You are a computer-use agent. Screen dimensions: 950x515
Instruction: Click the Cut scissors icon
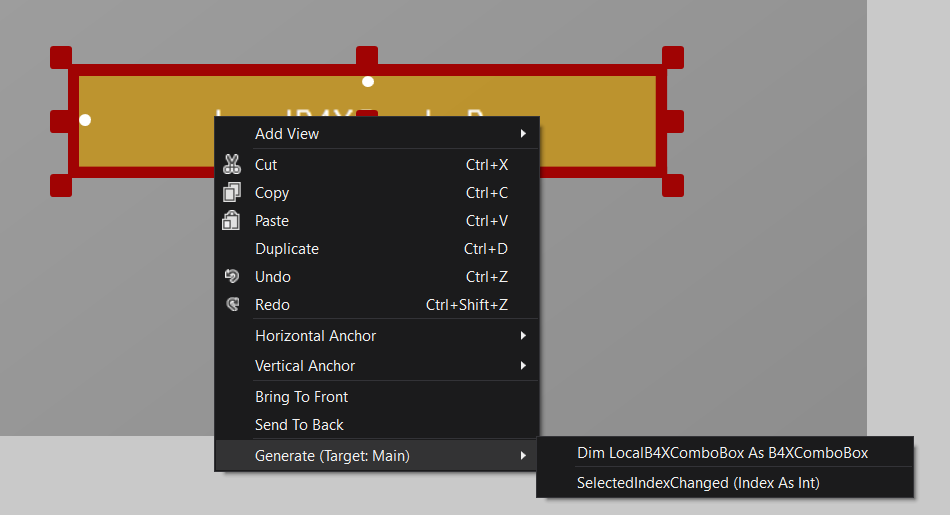pos(232,165)
